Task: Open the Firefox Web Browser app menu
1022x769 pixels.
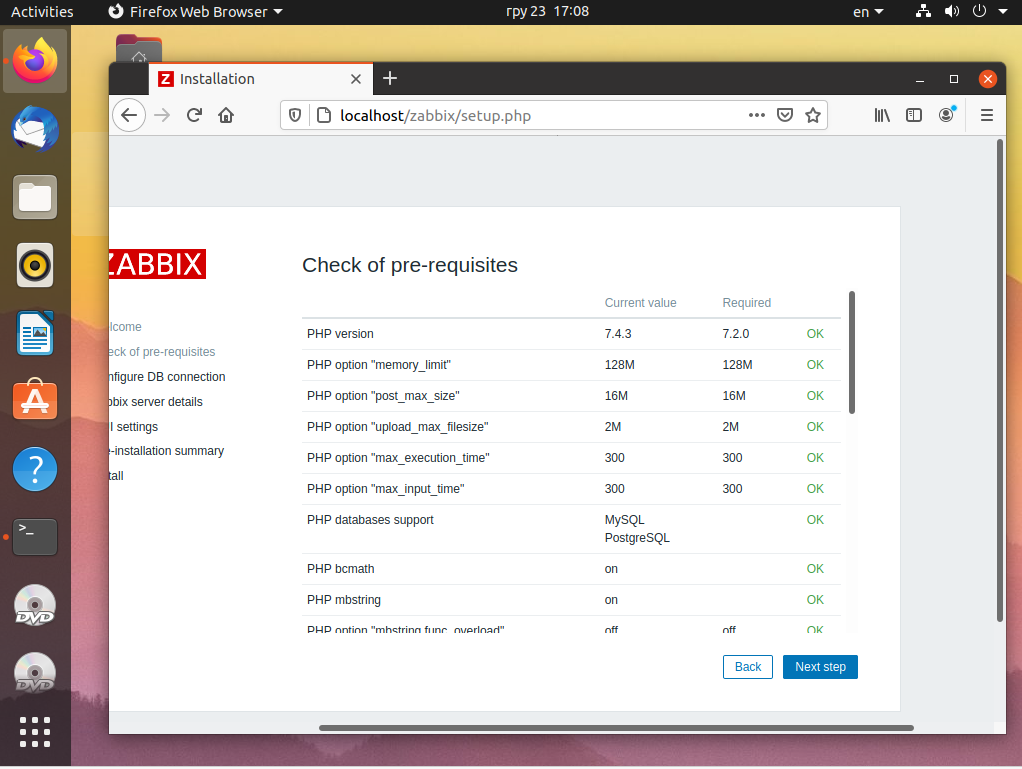Action: [196, 12]
